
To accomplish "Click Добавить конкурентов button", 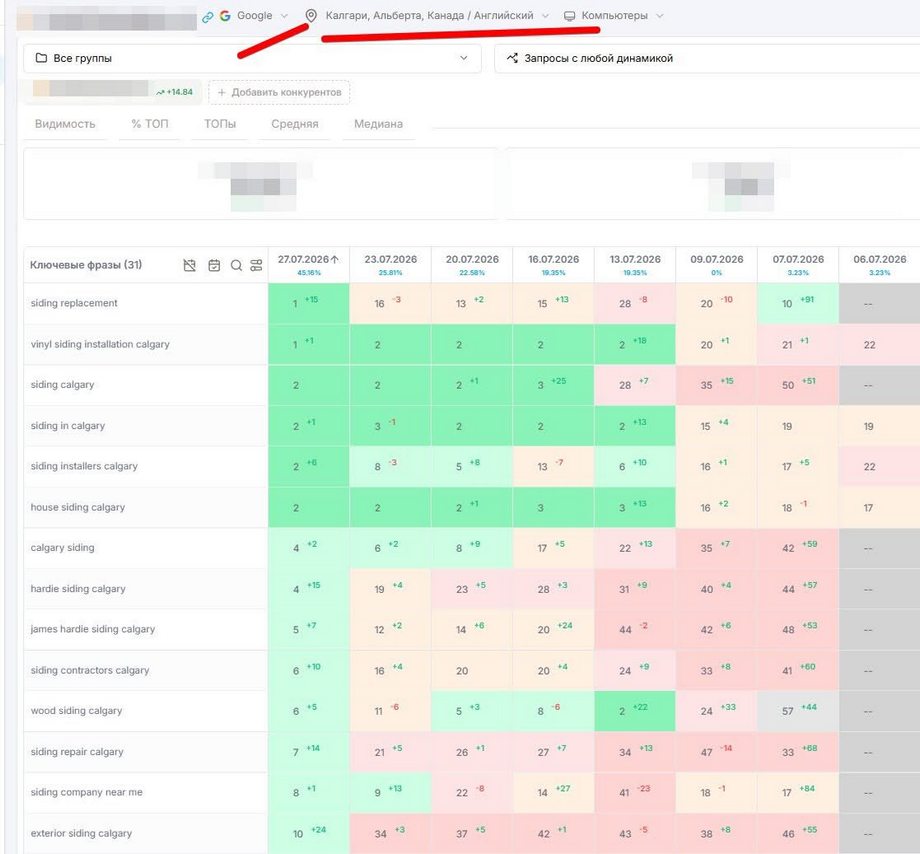I will tap(279, 92).
